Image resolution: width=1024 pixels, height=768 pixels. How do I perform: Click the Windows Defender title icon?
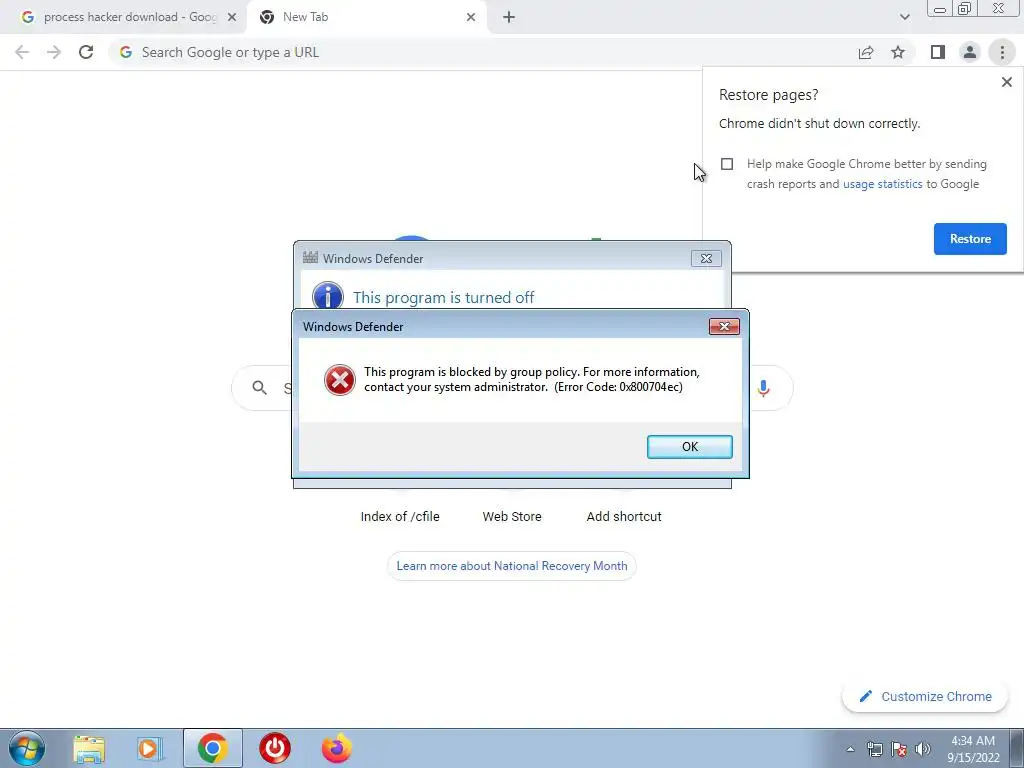pos(310,257)
